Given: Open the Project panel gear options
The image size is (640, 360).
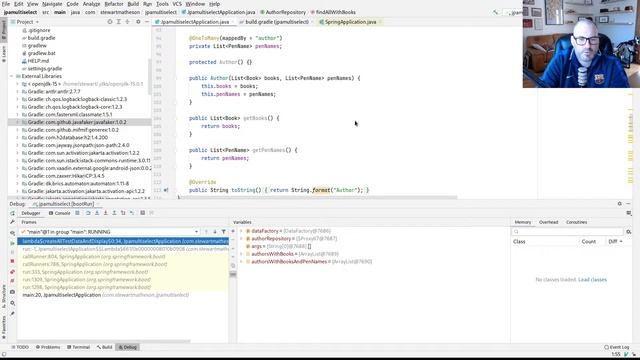Looking at the screenshot, I should [138, 22].
